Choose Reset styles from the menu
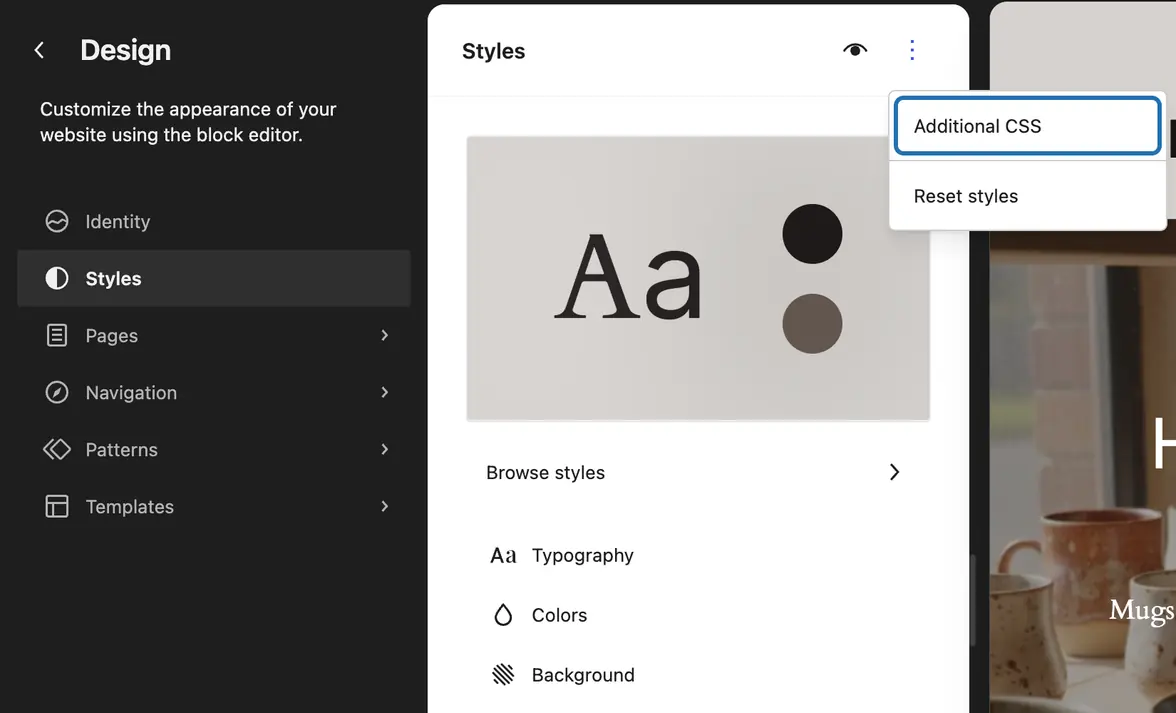This screenshot has width=1176, height=713. coord(1028,196)
